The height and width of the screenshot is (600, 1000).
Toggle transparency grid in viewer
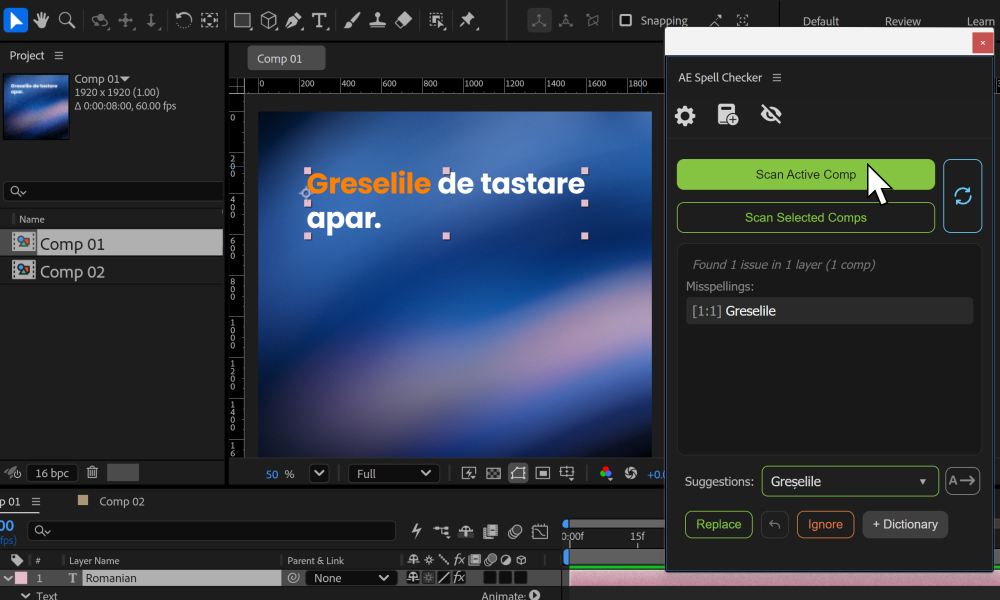point(493,473)
